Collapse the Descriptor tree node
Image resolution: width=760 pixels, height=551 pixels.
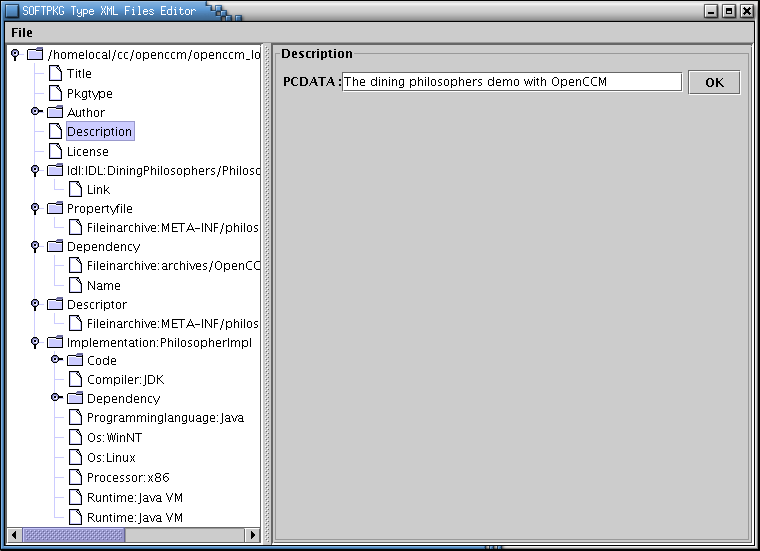[x=35, y=304]
